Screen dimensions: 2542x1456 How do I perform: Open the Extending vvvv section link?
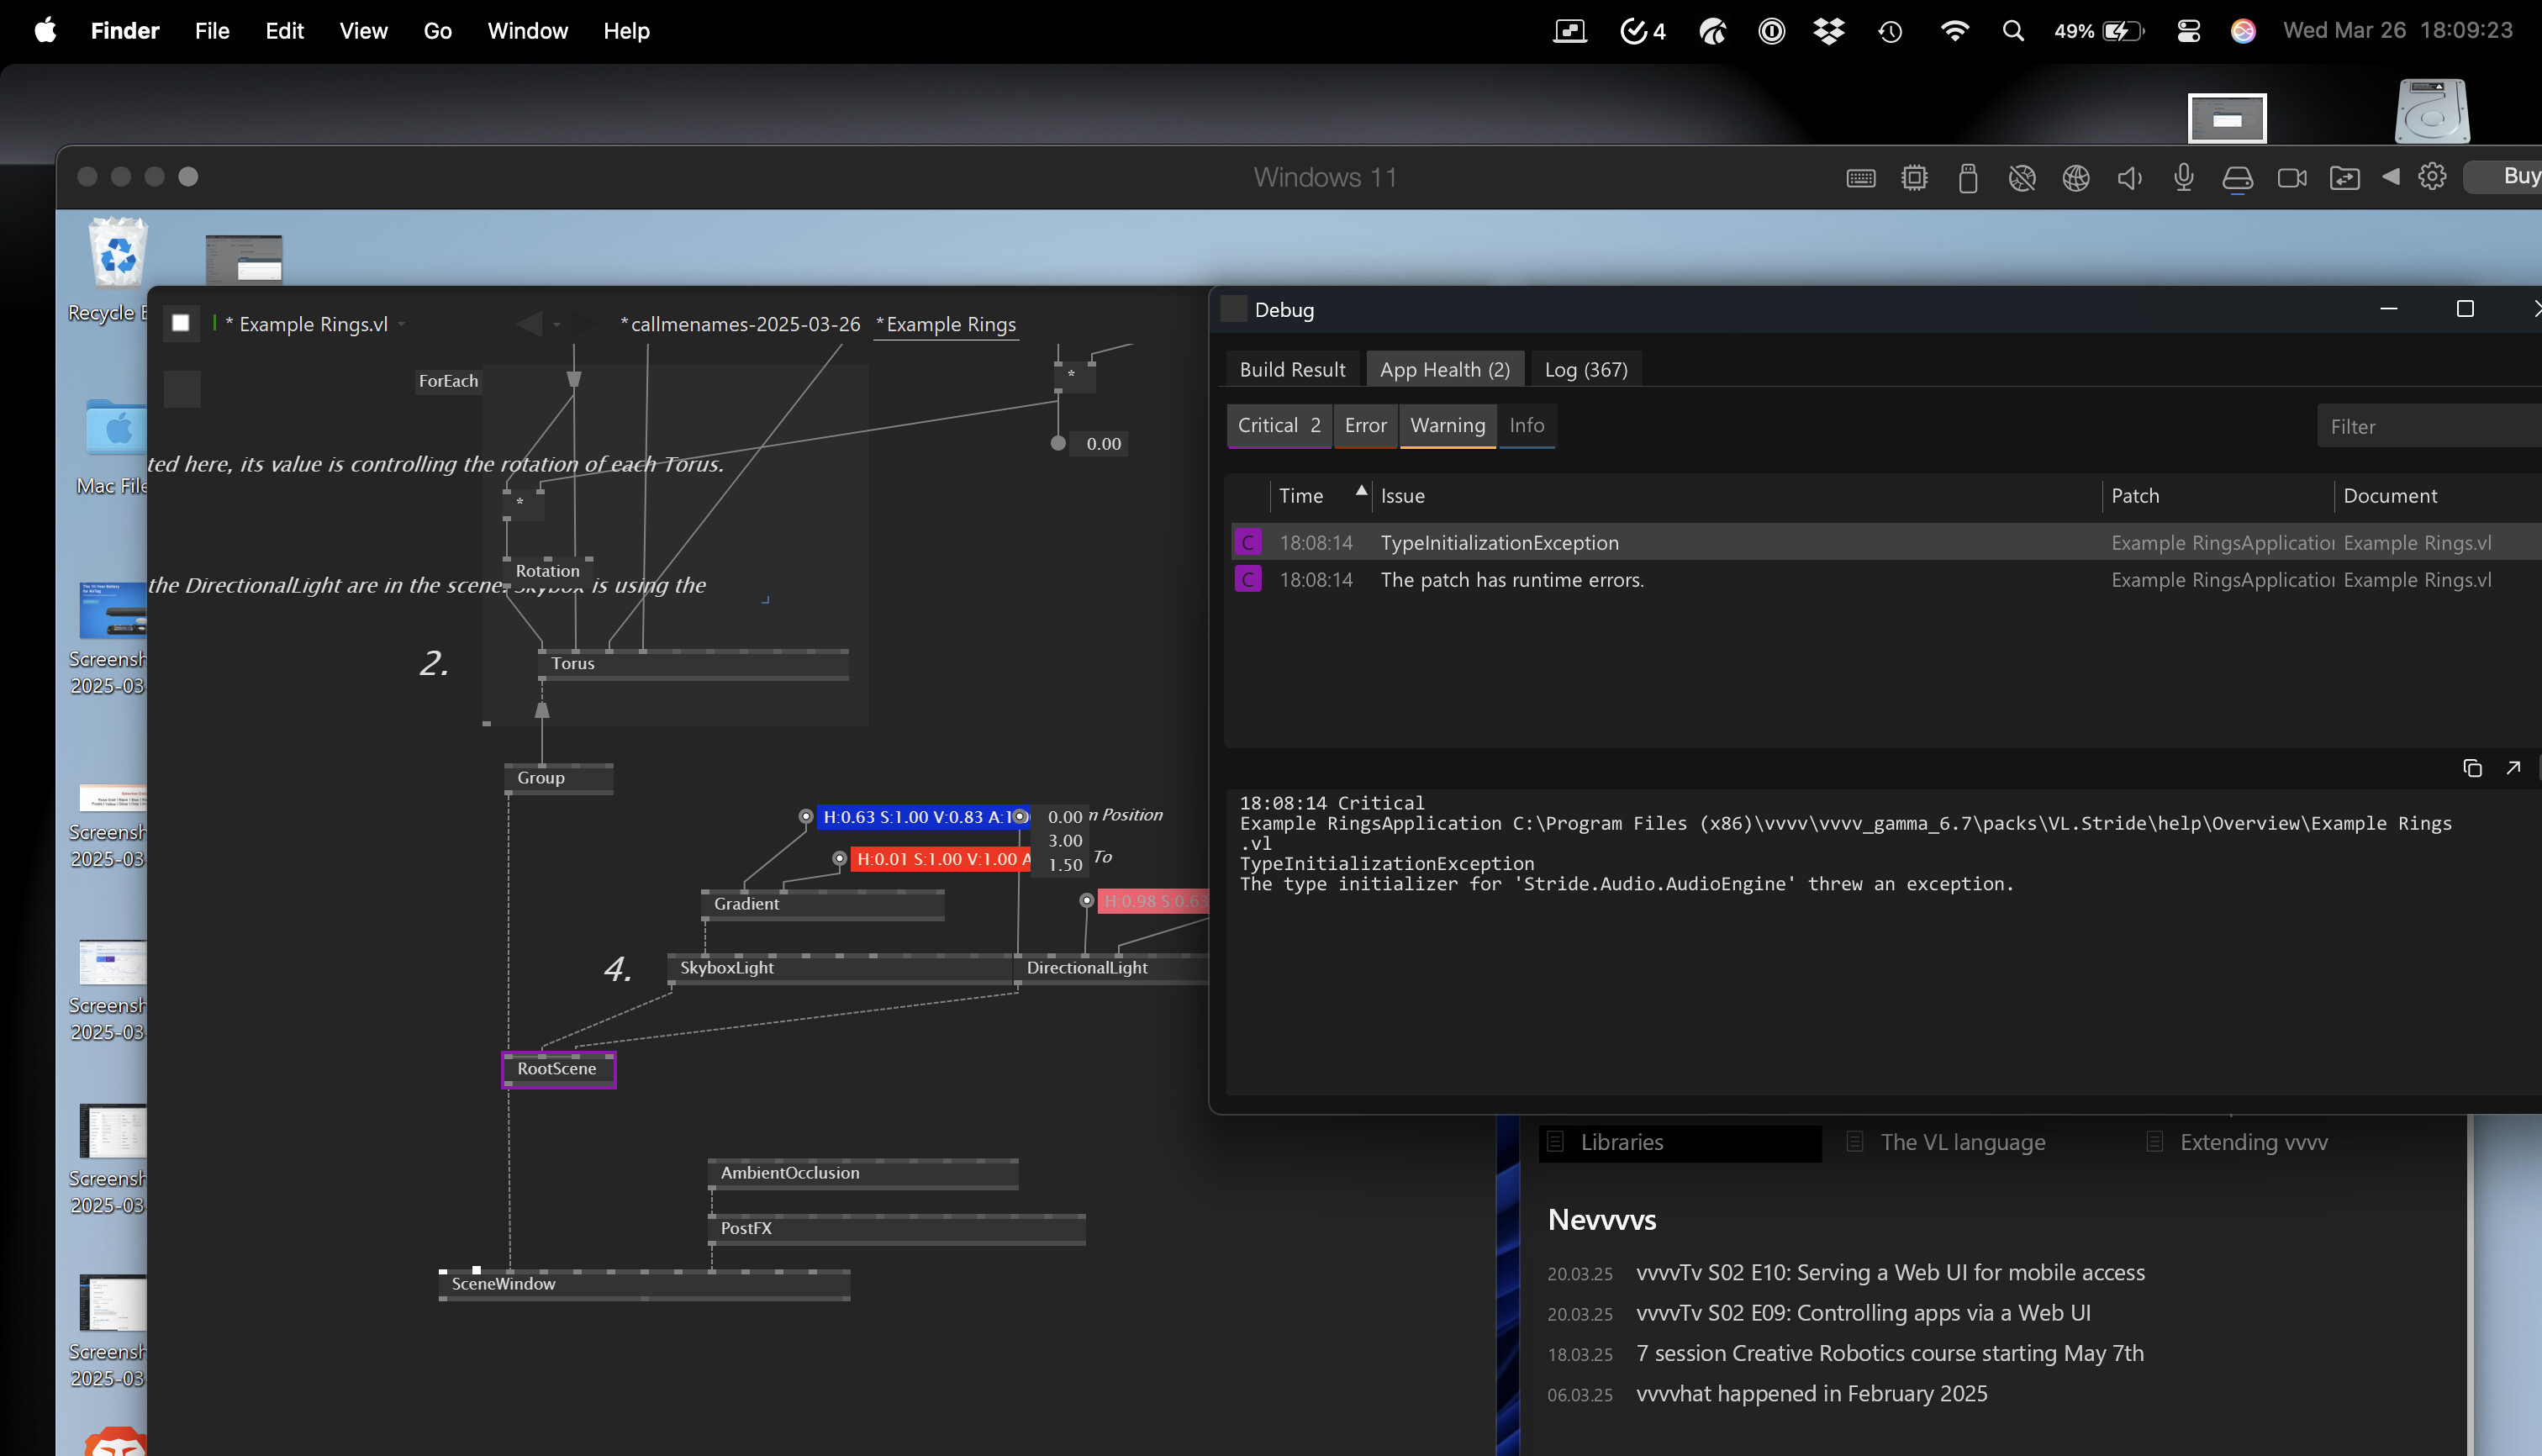2253,1143
